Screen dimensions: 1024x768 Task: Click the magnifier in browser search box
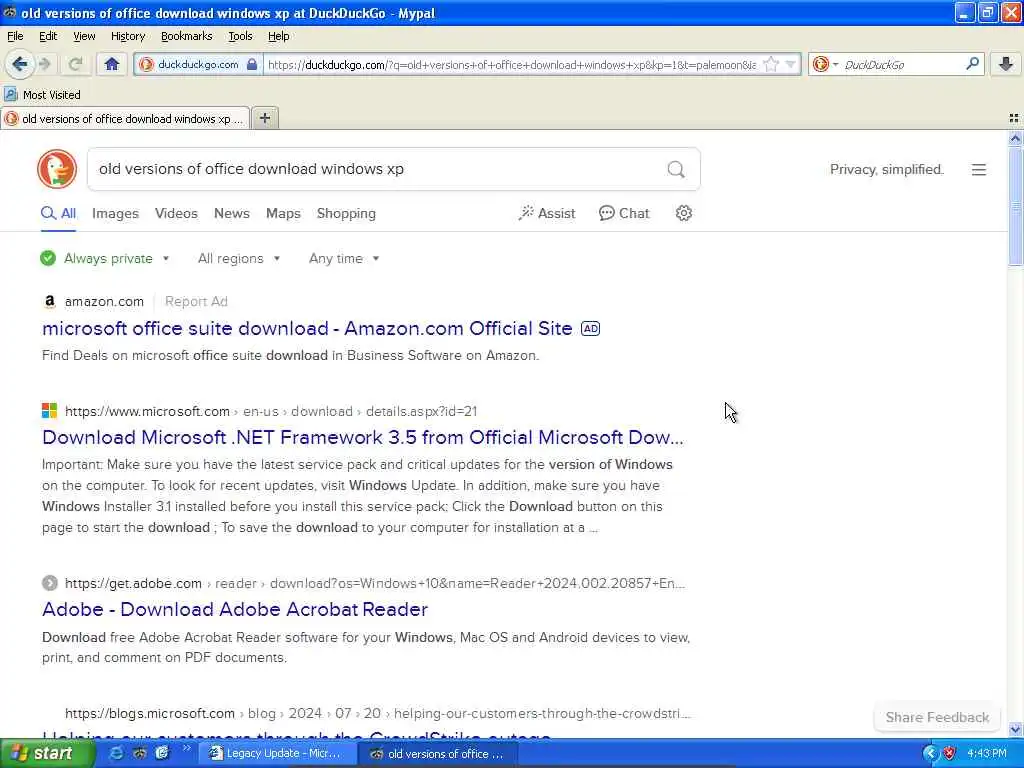tap(972, 64)
